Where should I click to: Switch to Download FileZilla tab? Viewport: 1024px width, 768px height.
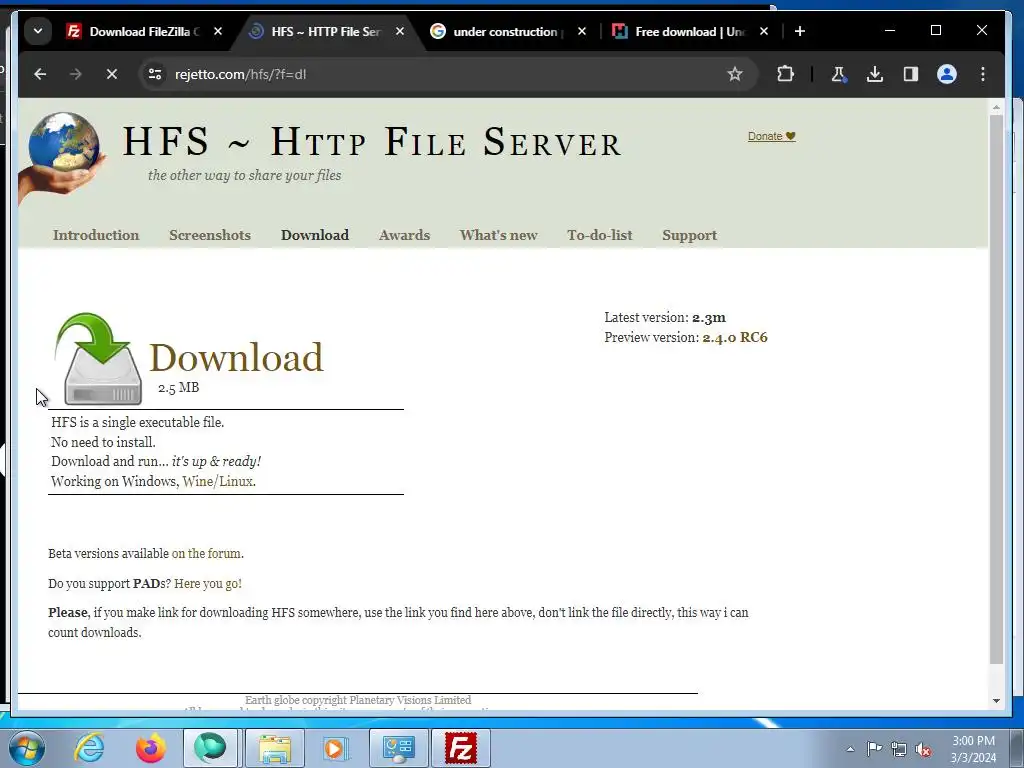[x=135, y=31]
